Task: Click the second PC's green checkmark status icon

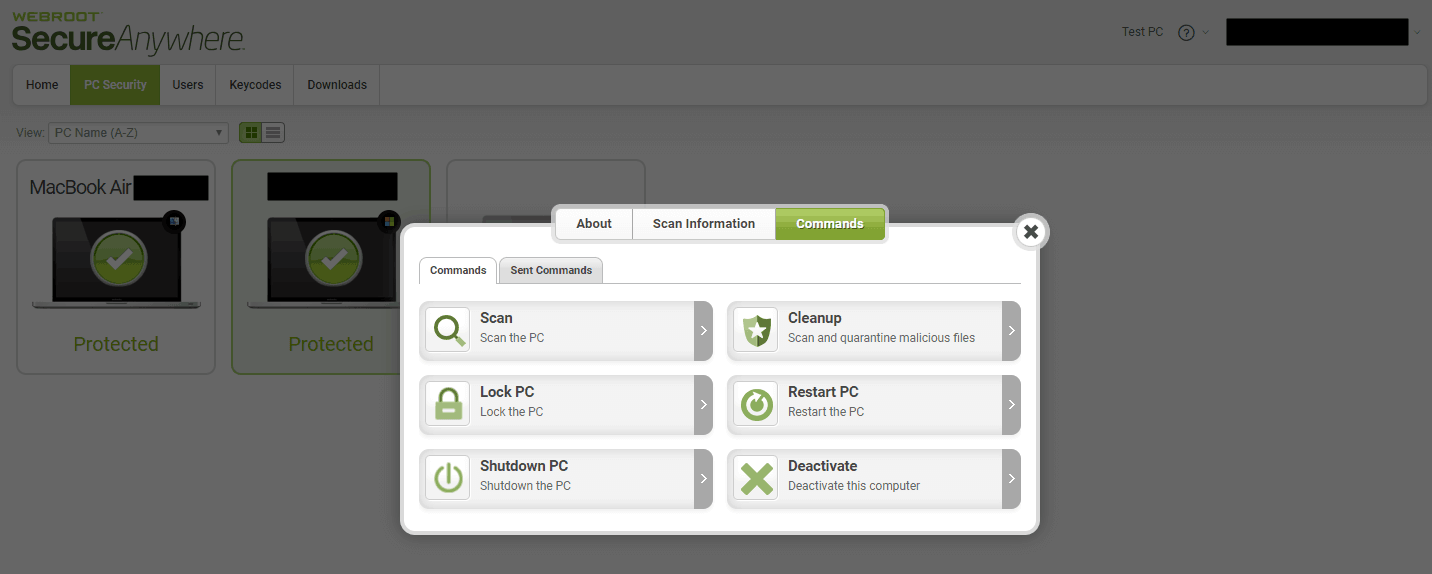Action: (x=333, y=259)
